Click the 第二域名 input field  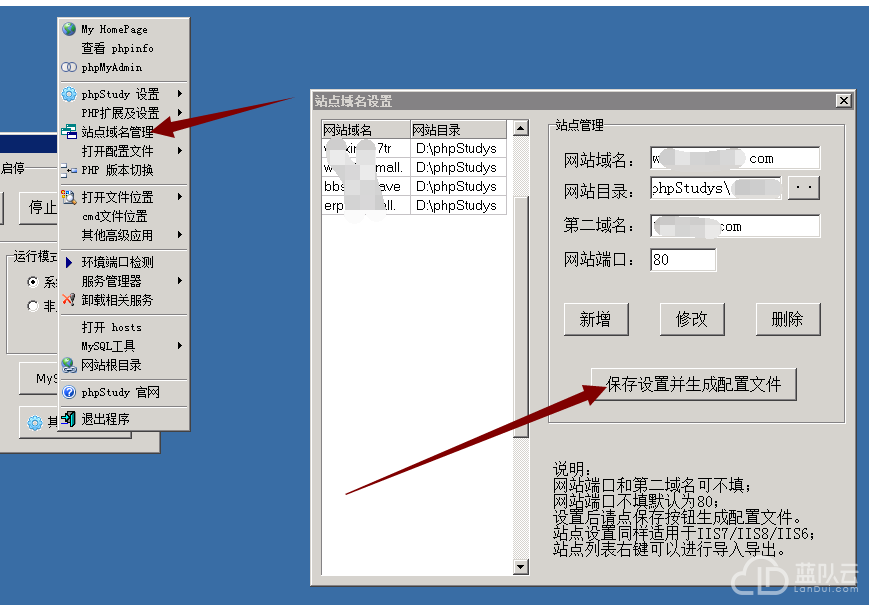[x=735, y=226]
